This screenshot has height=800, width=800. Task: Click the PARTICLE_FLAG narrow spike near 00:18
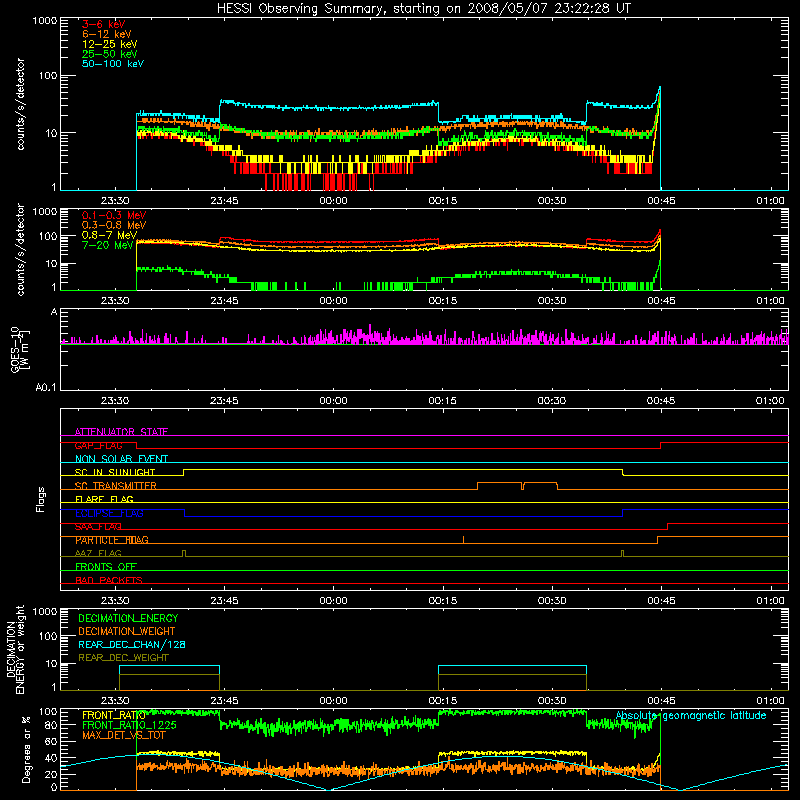coord(463,540)
